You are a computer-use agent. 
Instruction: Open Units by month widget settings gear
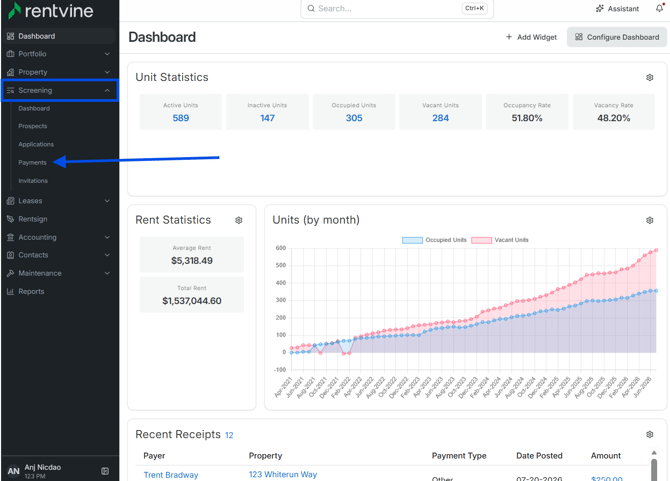pyautogui.click(x=649, y=220)
